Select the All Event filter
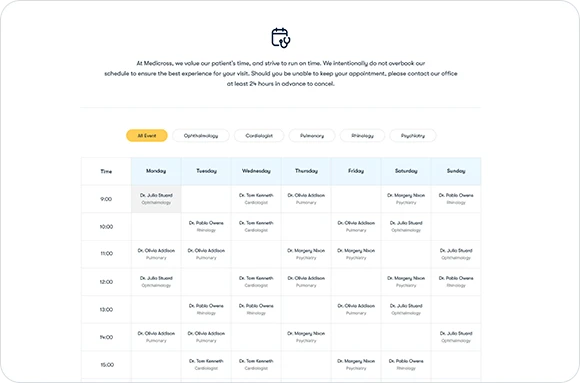This screenshot has height=383, width=580. (x=147, y=135)
